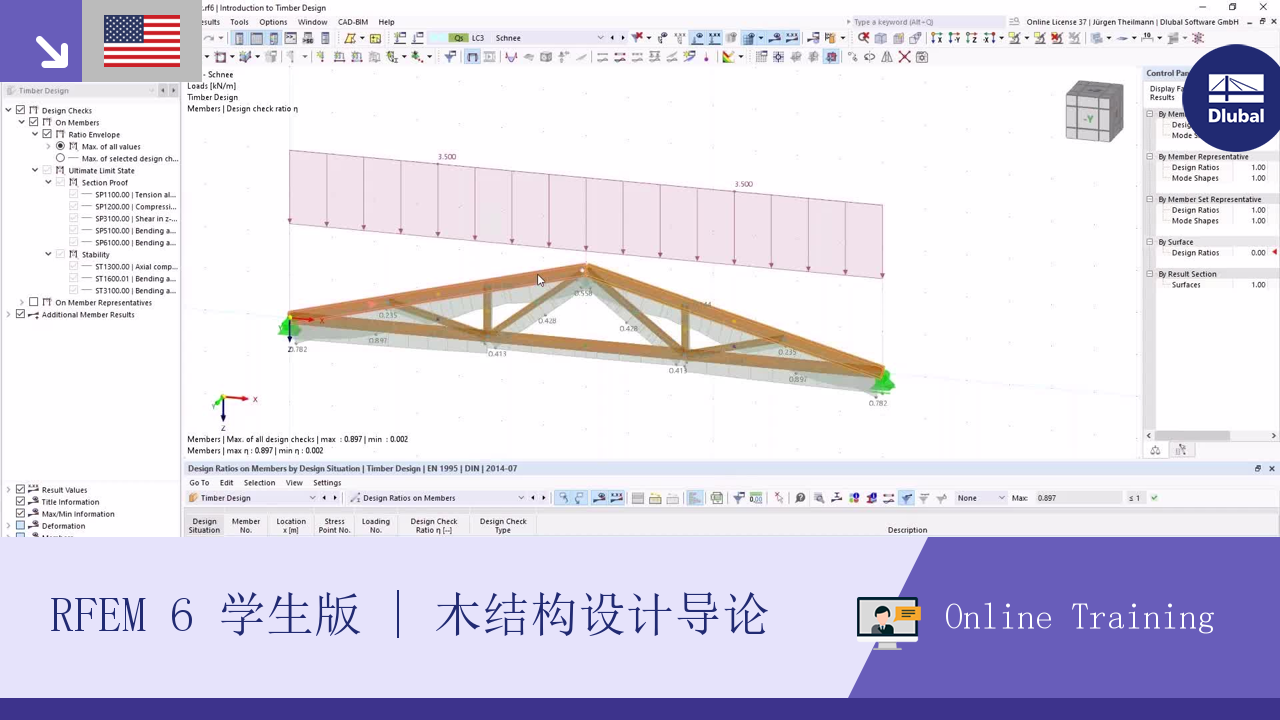Viewport: 1280px width, 720px height.
Task: Open the Help menu
Action: click(x=386, y=22)
